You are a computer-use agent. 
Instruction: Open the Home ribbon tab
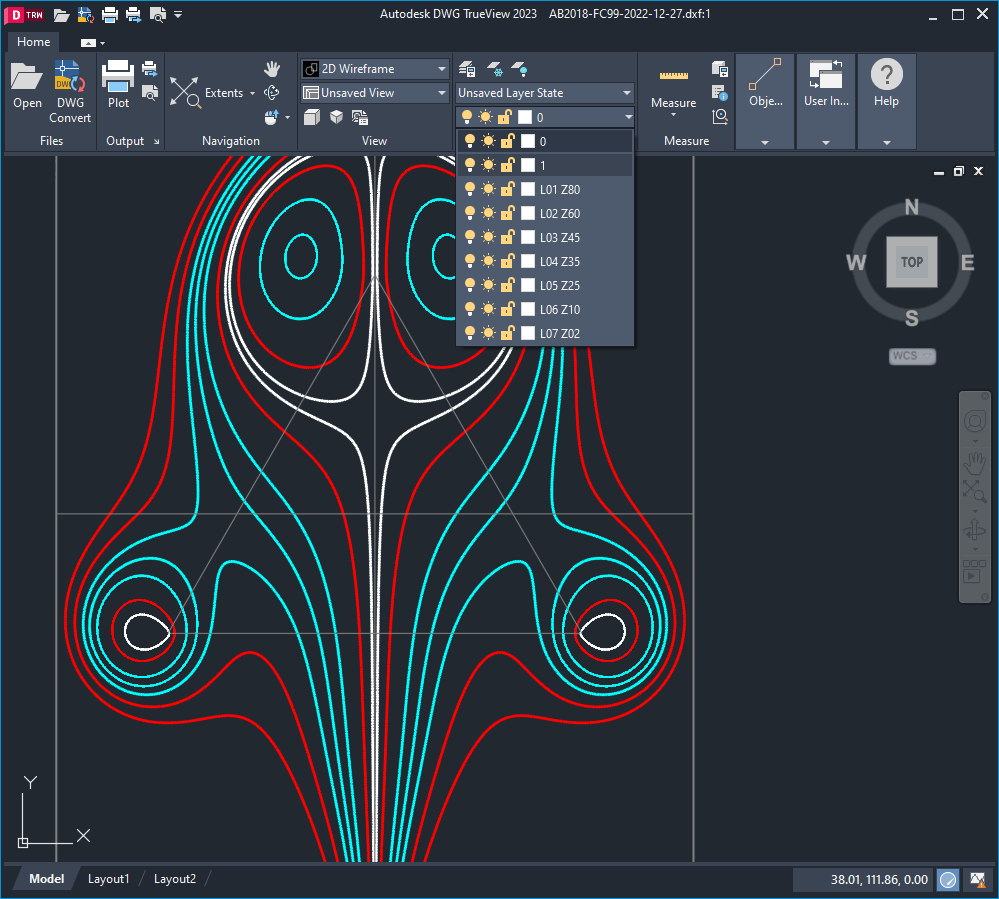33,42
